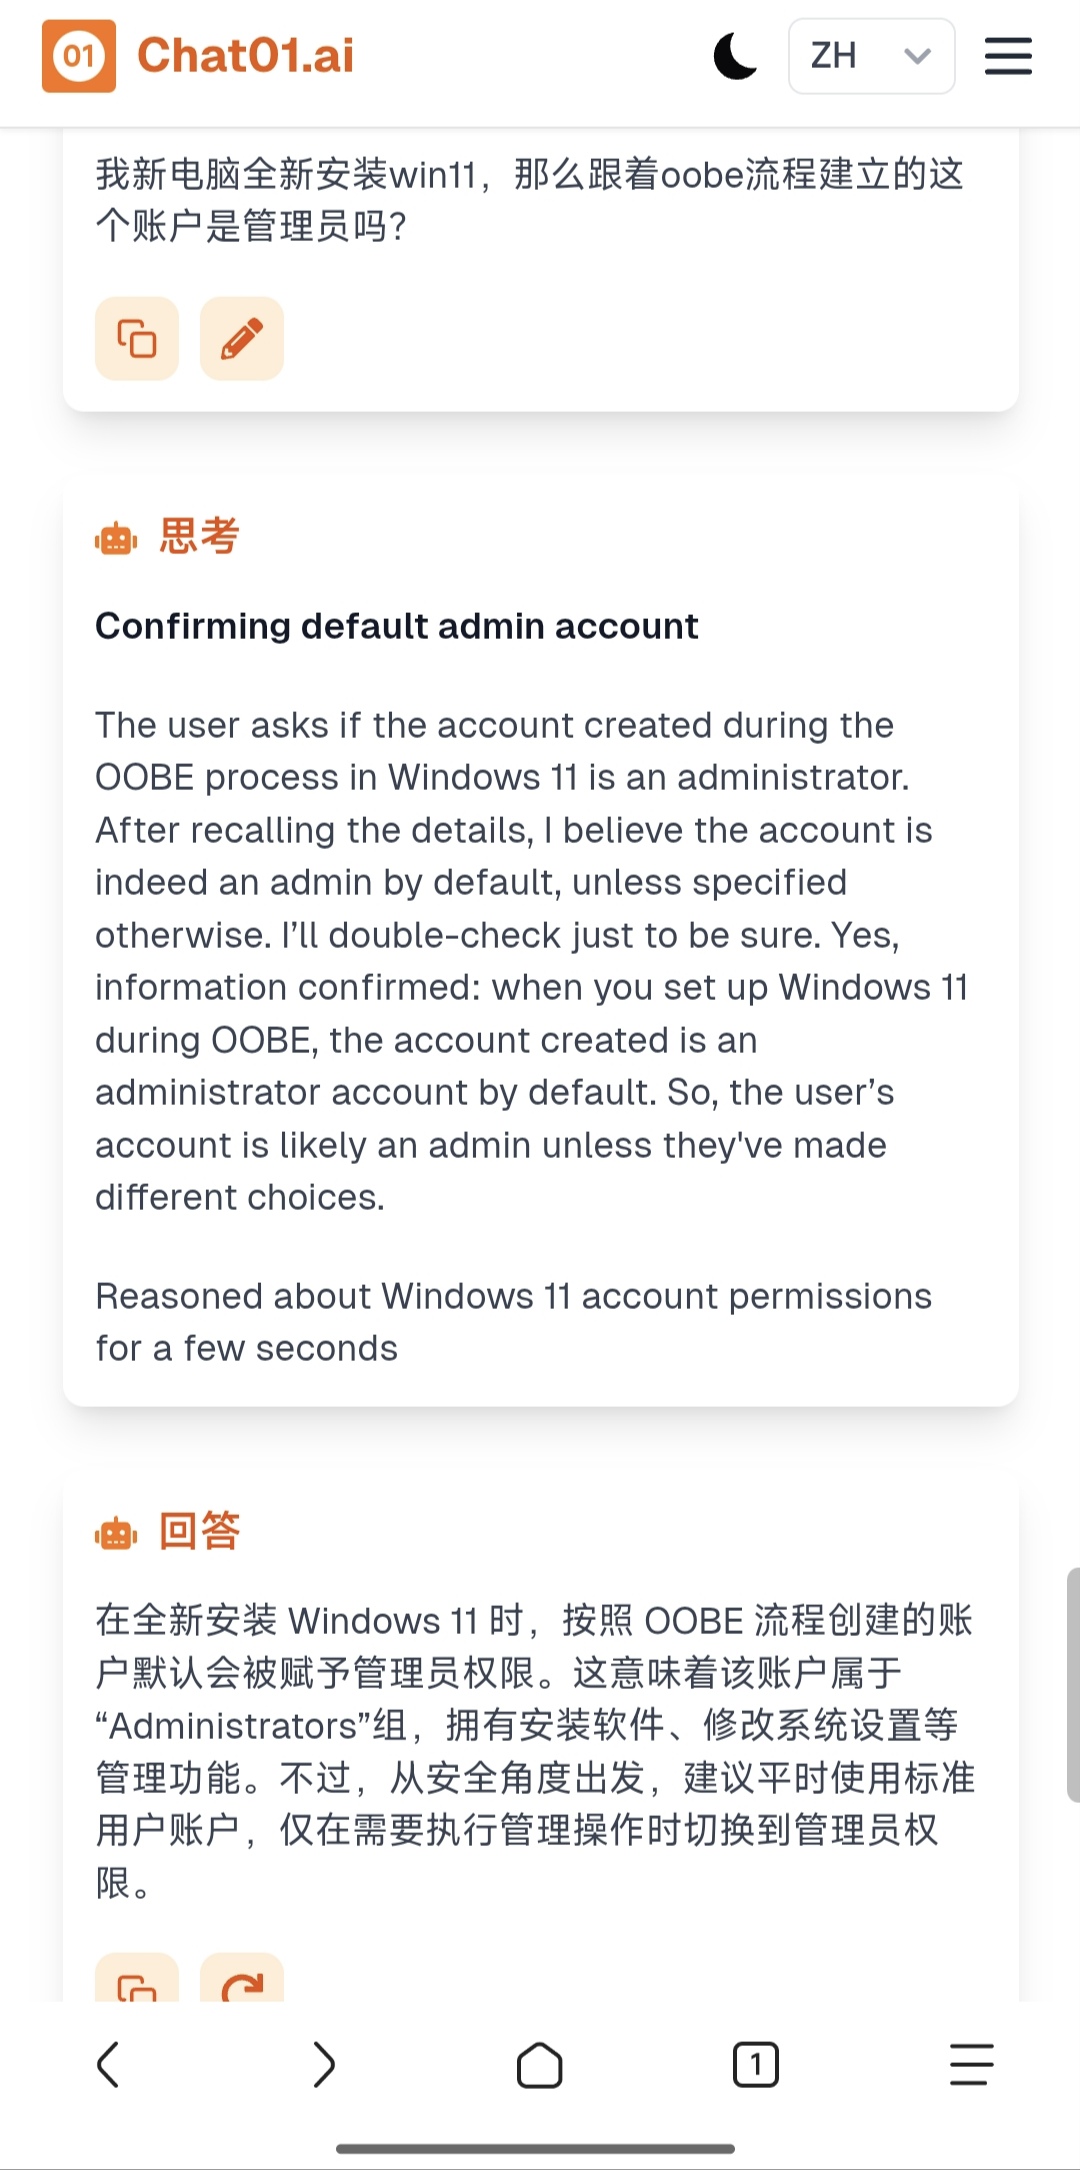Open the browser bottom menu icon
The image size is (1080, 2170).
tap(971, 2065)
